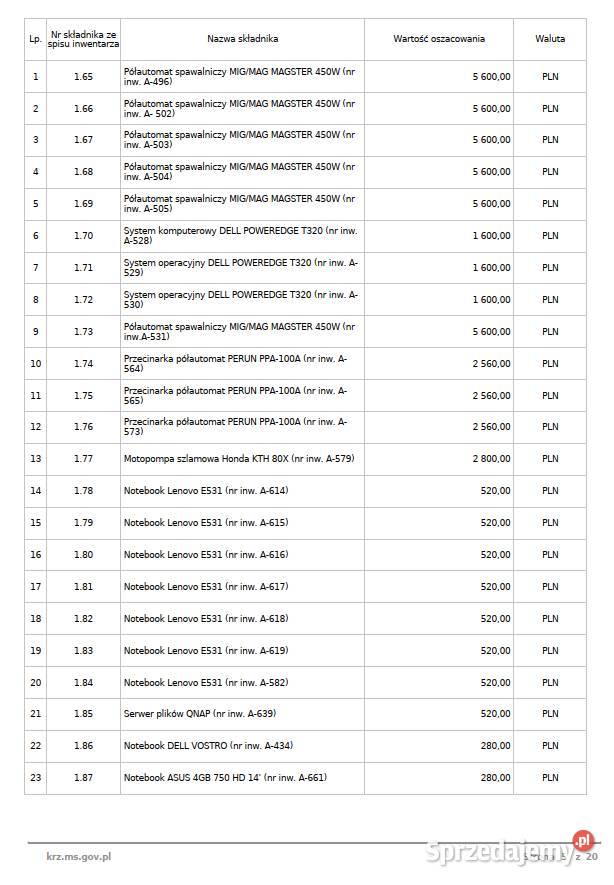Click the 'Waluta' column header
This screenshot has width=614, height=885.
pyautogui.click(x=550, y=39)
